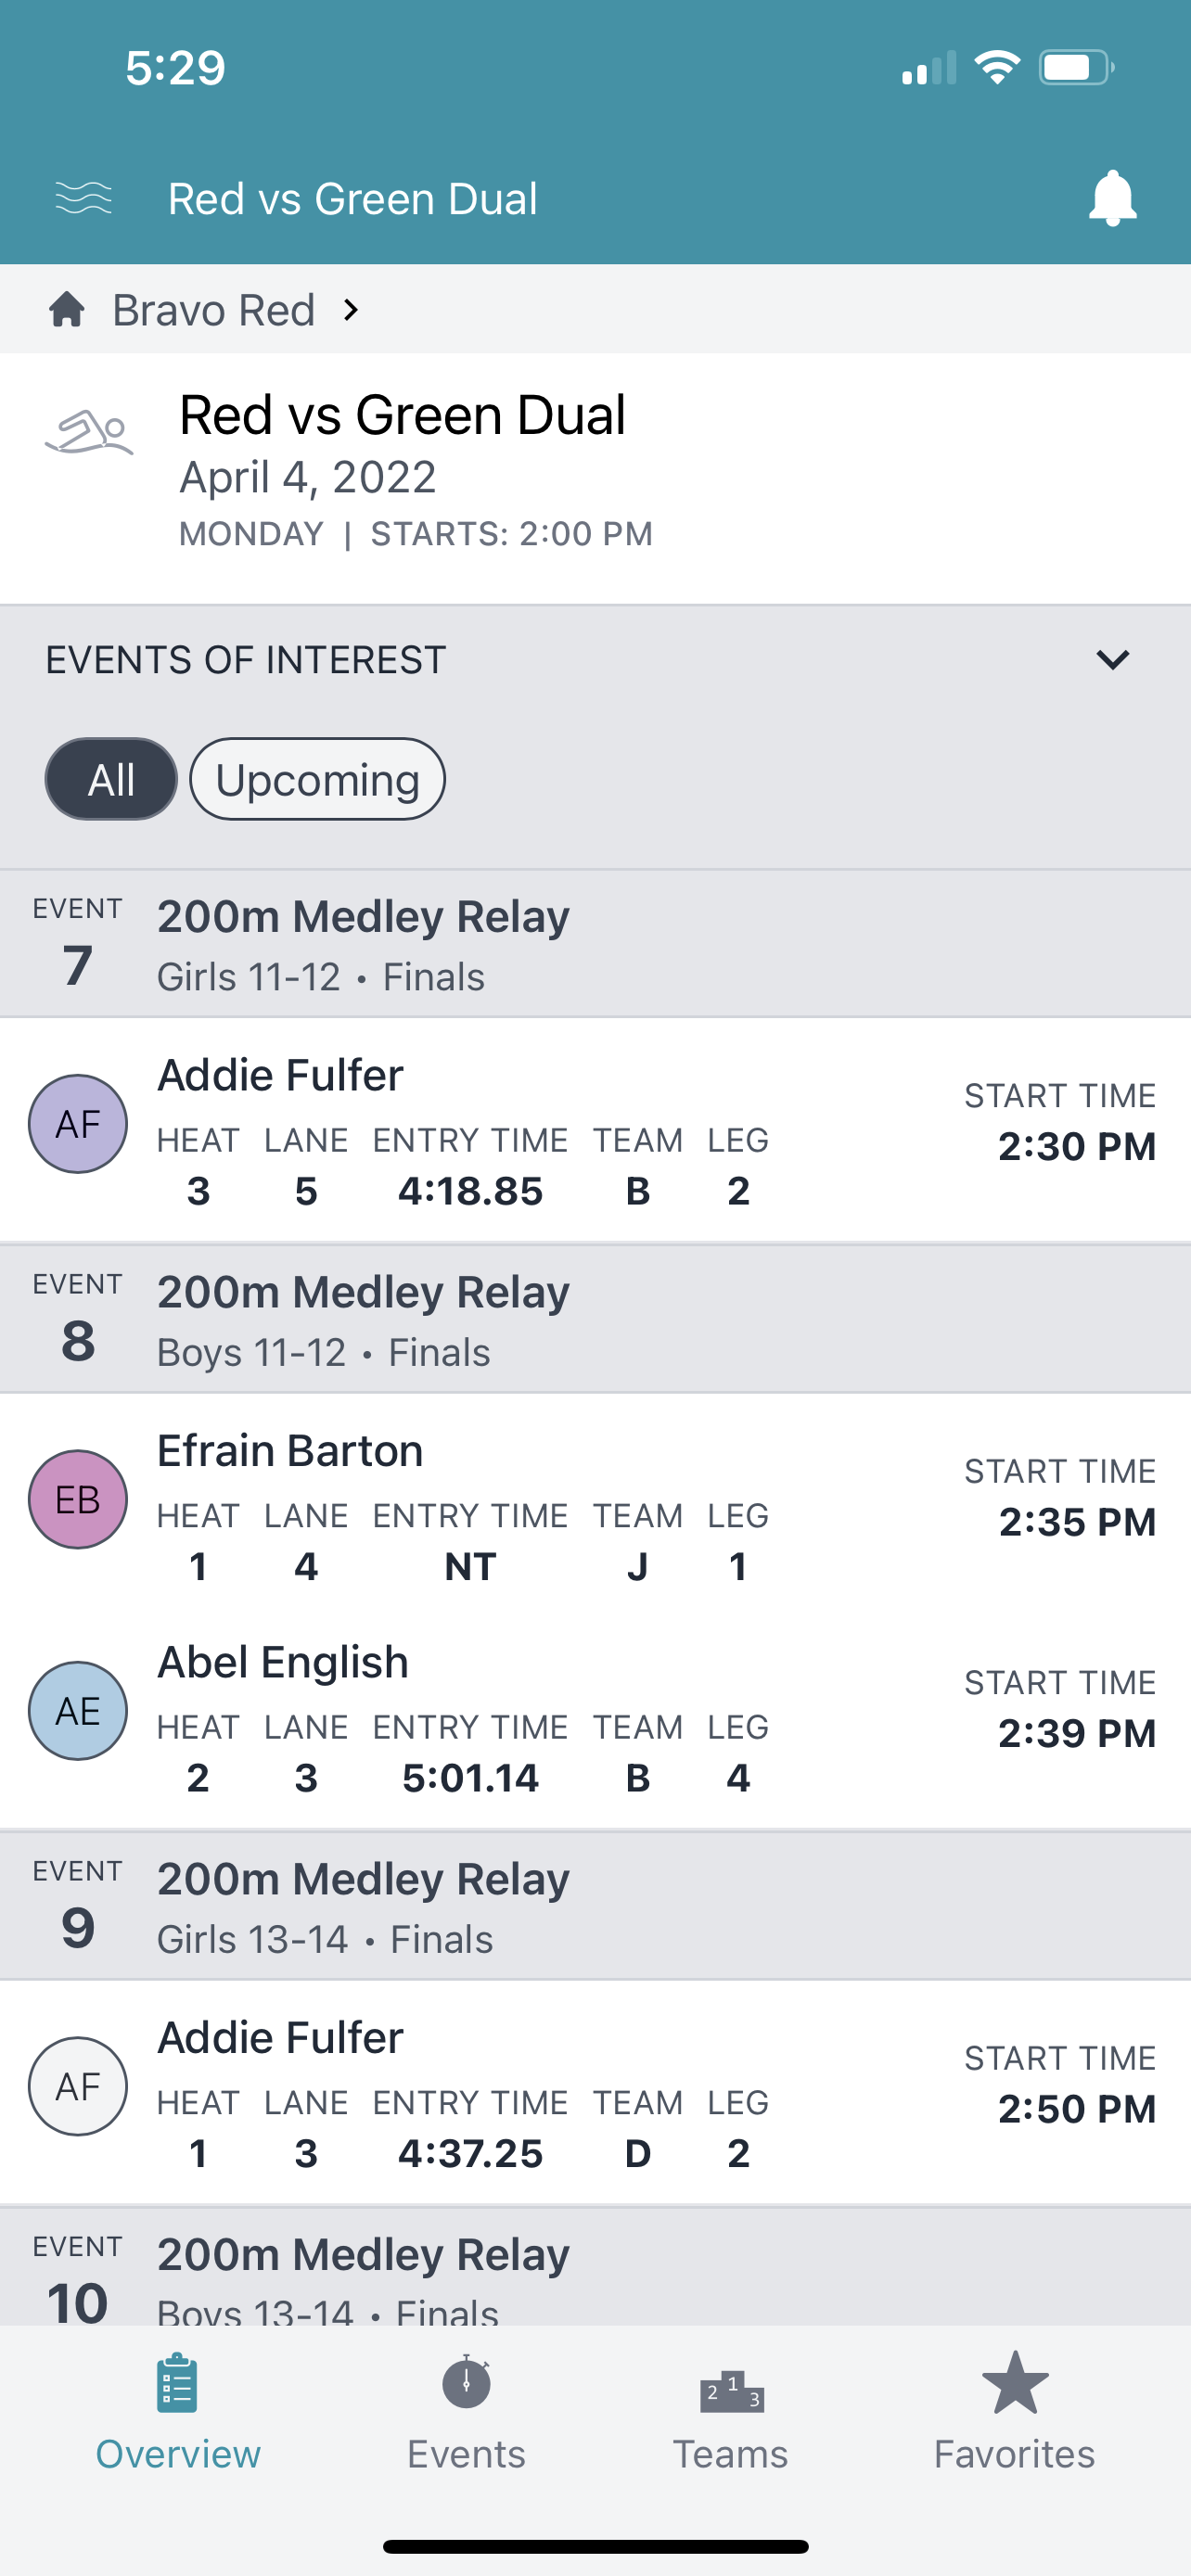The image size is (1191, 2576).
Task: Tap the pink EB avatar circle
Action: (x=78, y=1499)
